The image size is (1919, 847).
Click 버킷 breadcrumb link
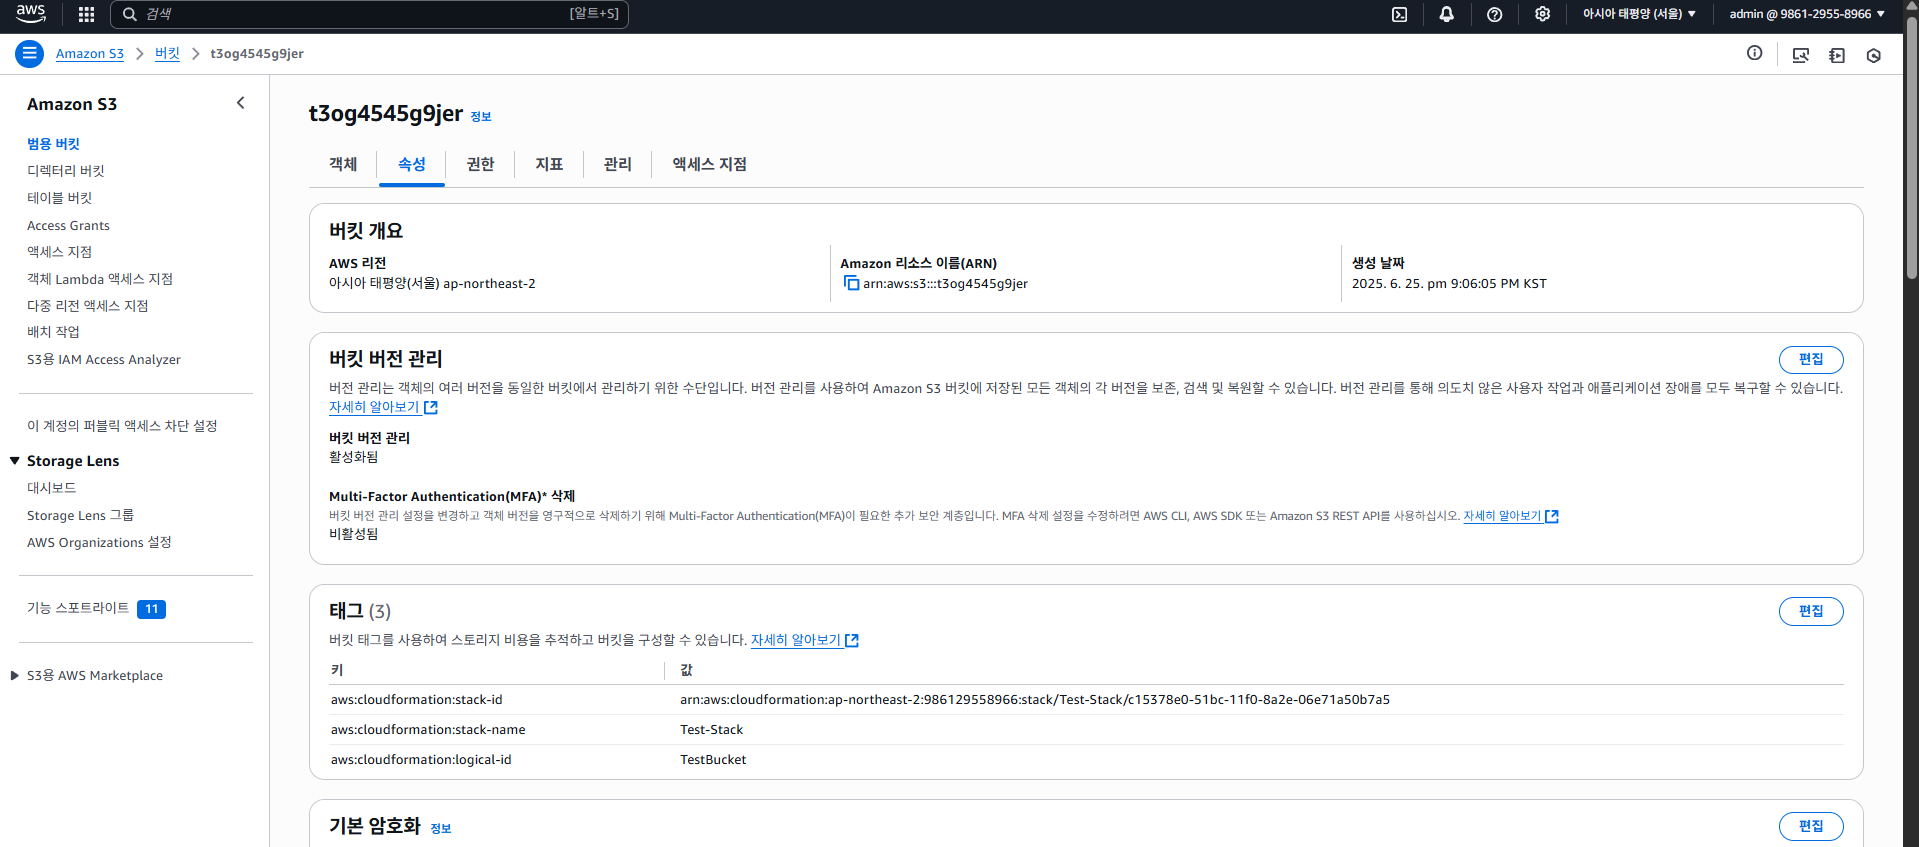[x=167, y=54]
